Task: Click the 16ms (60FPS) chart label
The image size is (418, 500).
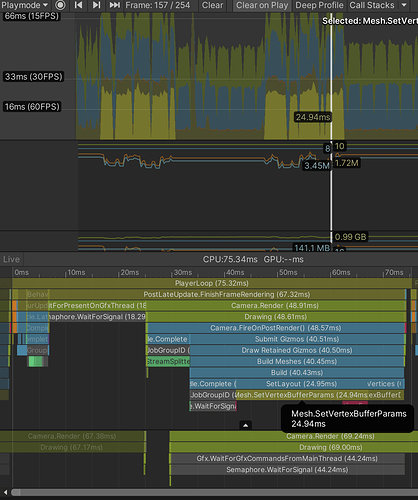Action: pos(32,107)
